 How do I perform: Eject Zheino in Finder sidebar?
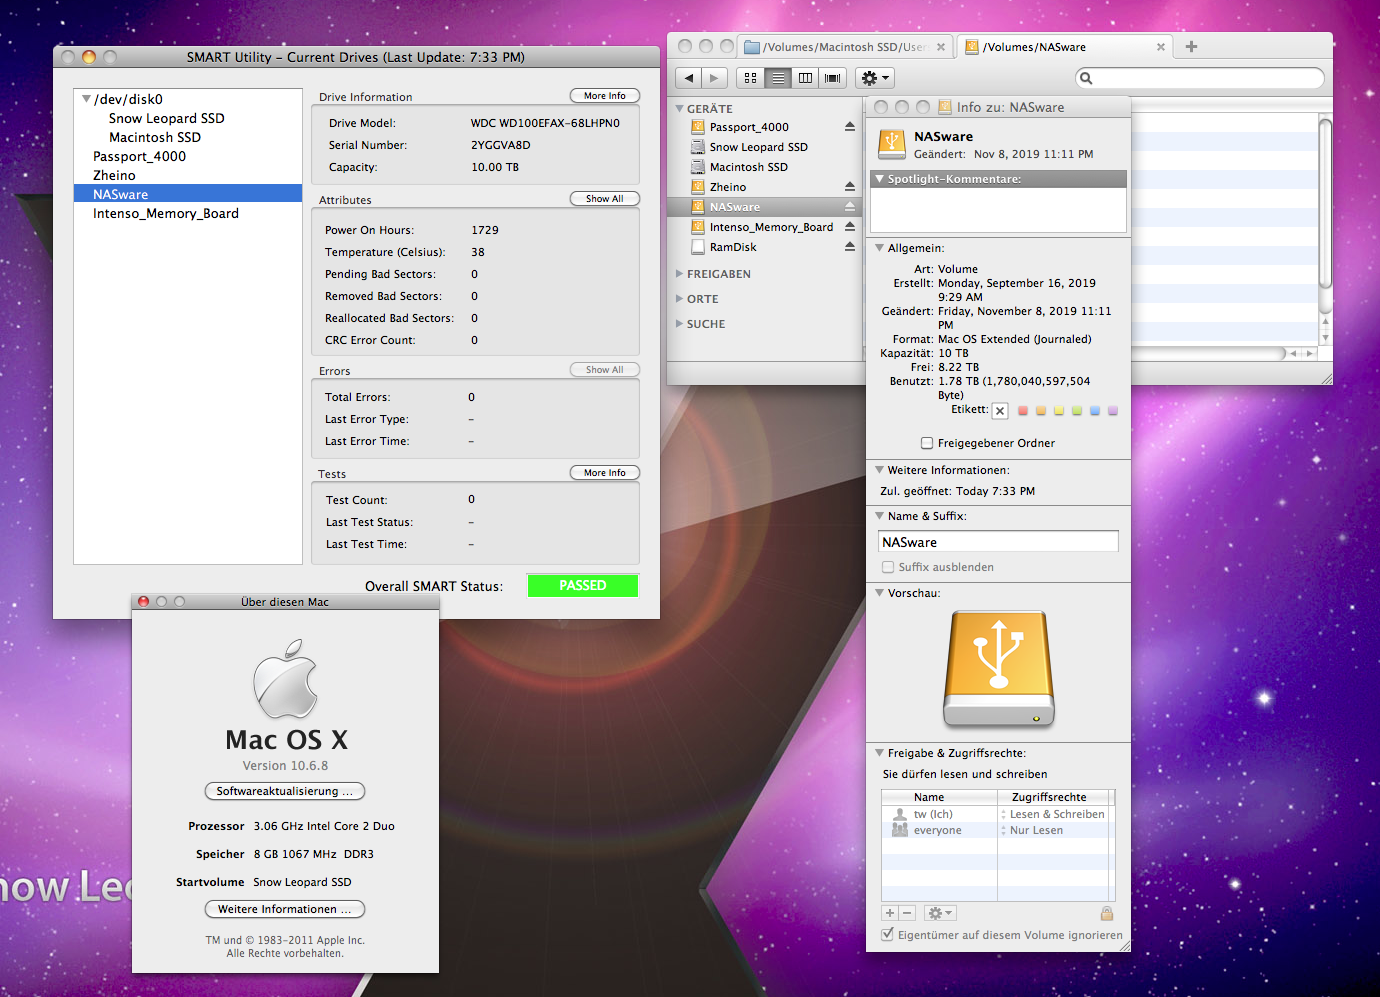coord(849,187)
